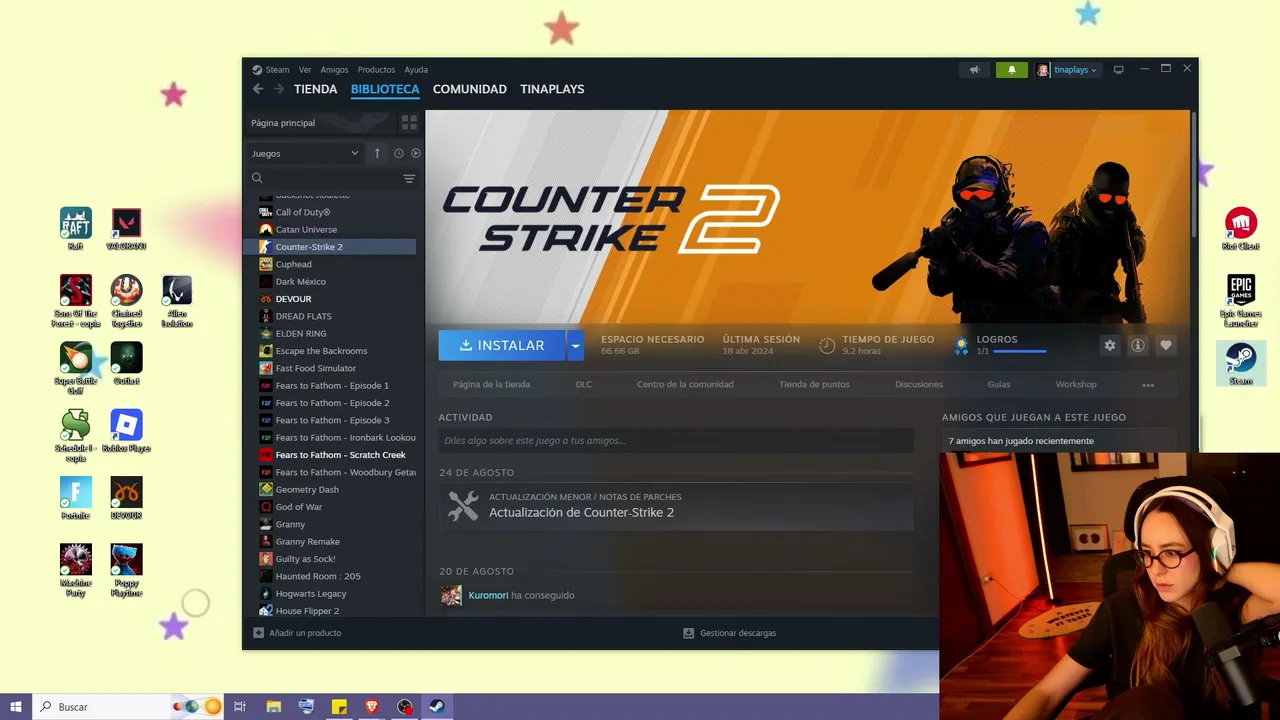Select Geometry Dash in game list
1280x720 pixels.
click(331, 489)
